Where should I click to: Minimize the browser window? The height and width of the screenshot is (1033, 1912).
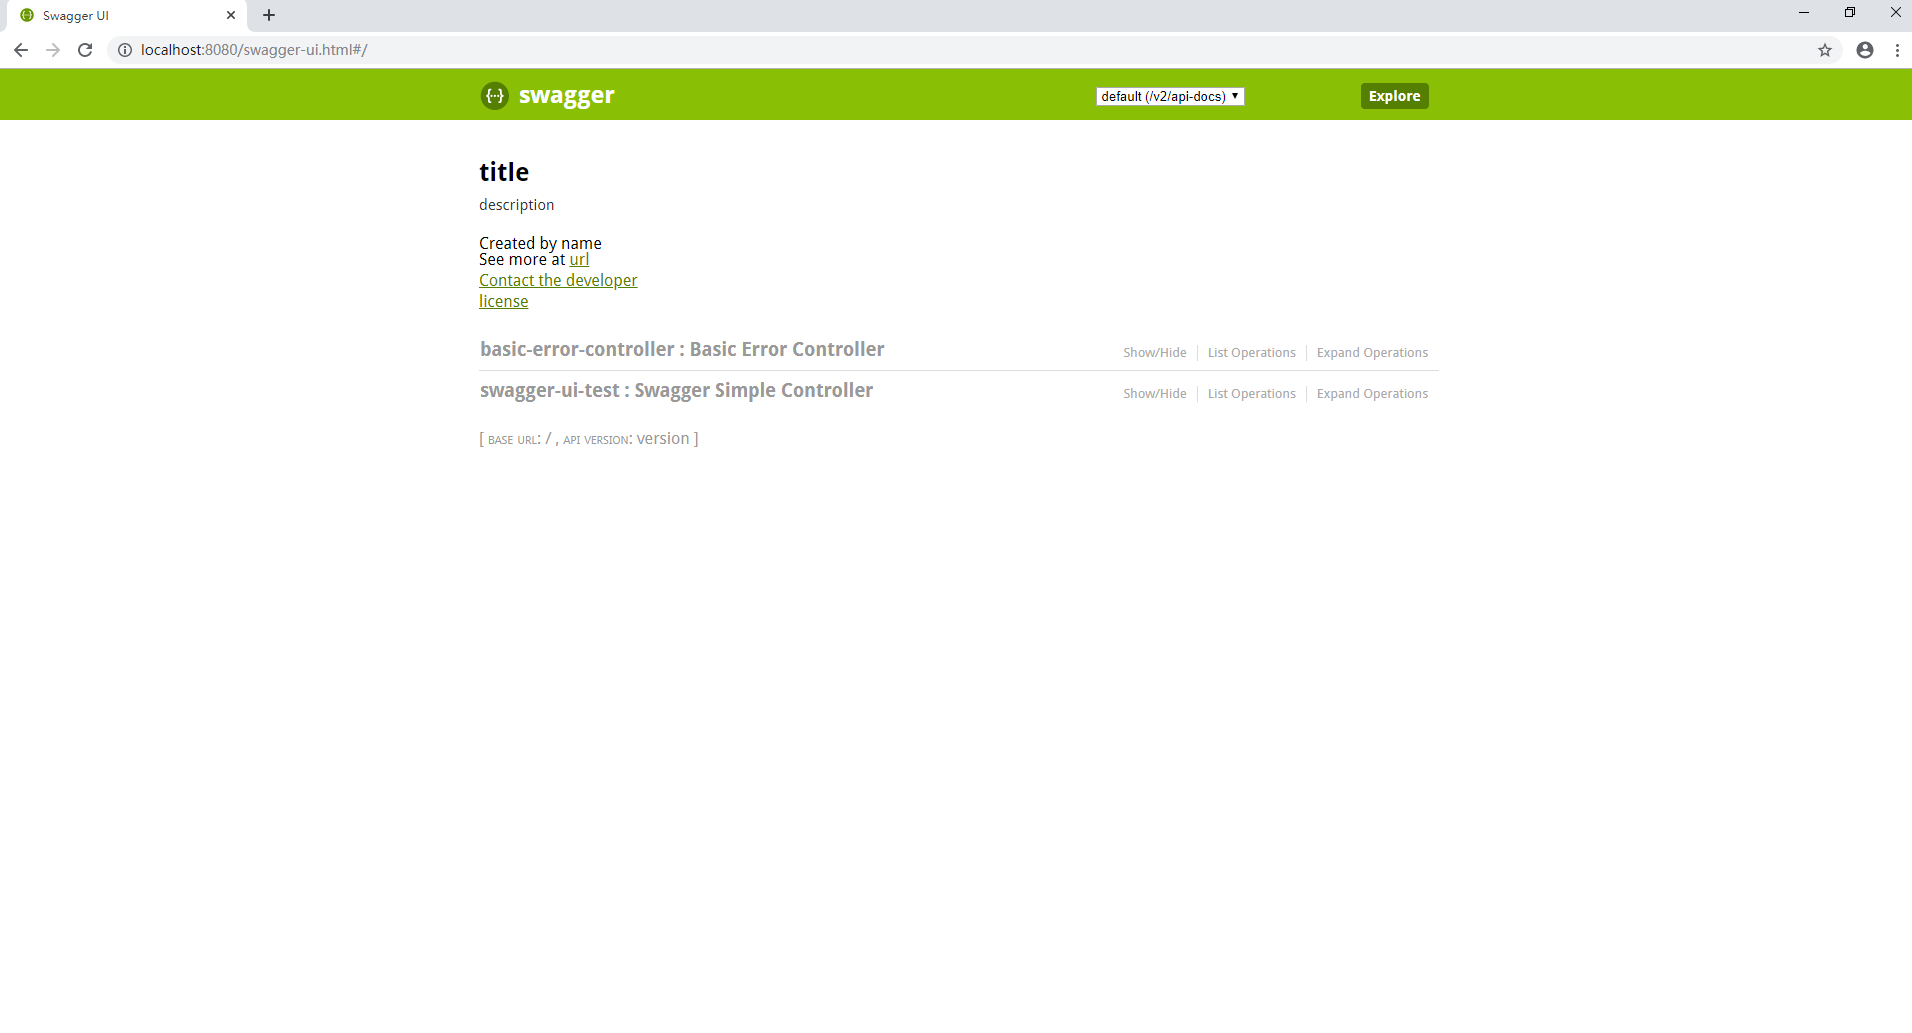[x=1804, y=13]
